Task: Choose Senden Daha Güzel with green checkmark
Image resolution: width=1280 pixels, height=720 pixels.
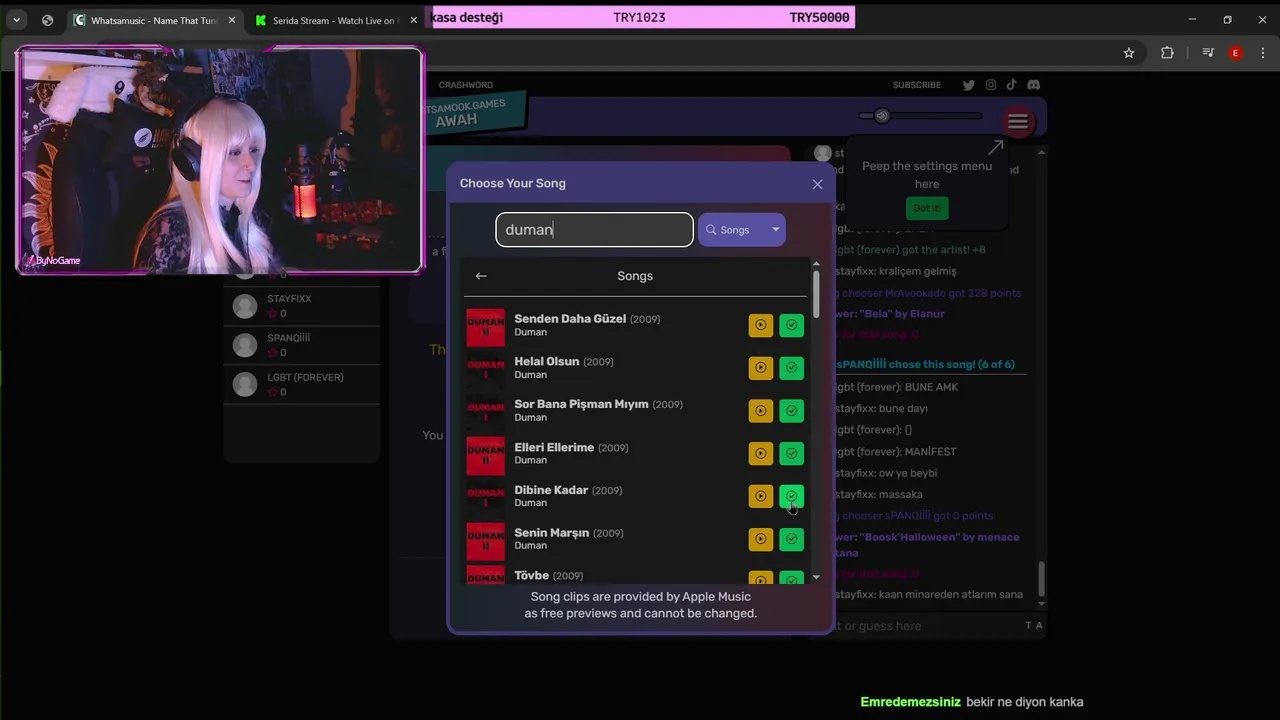Action: tap(791, 325)
